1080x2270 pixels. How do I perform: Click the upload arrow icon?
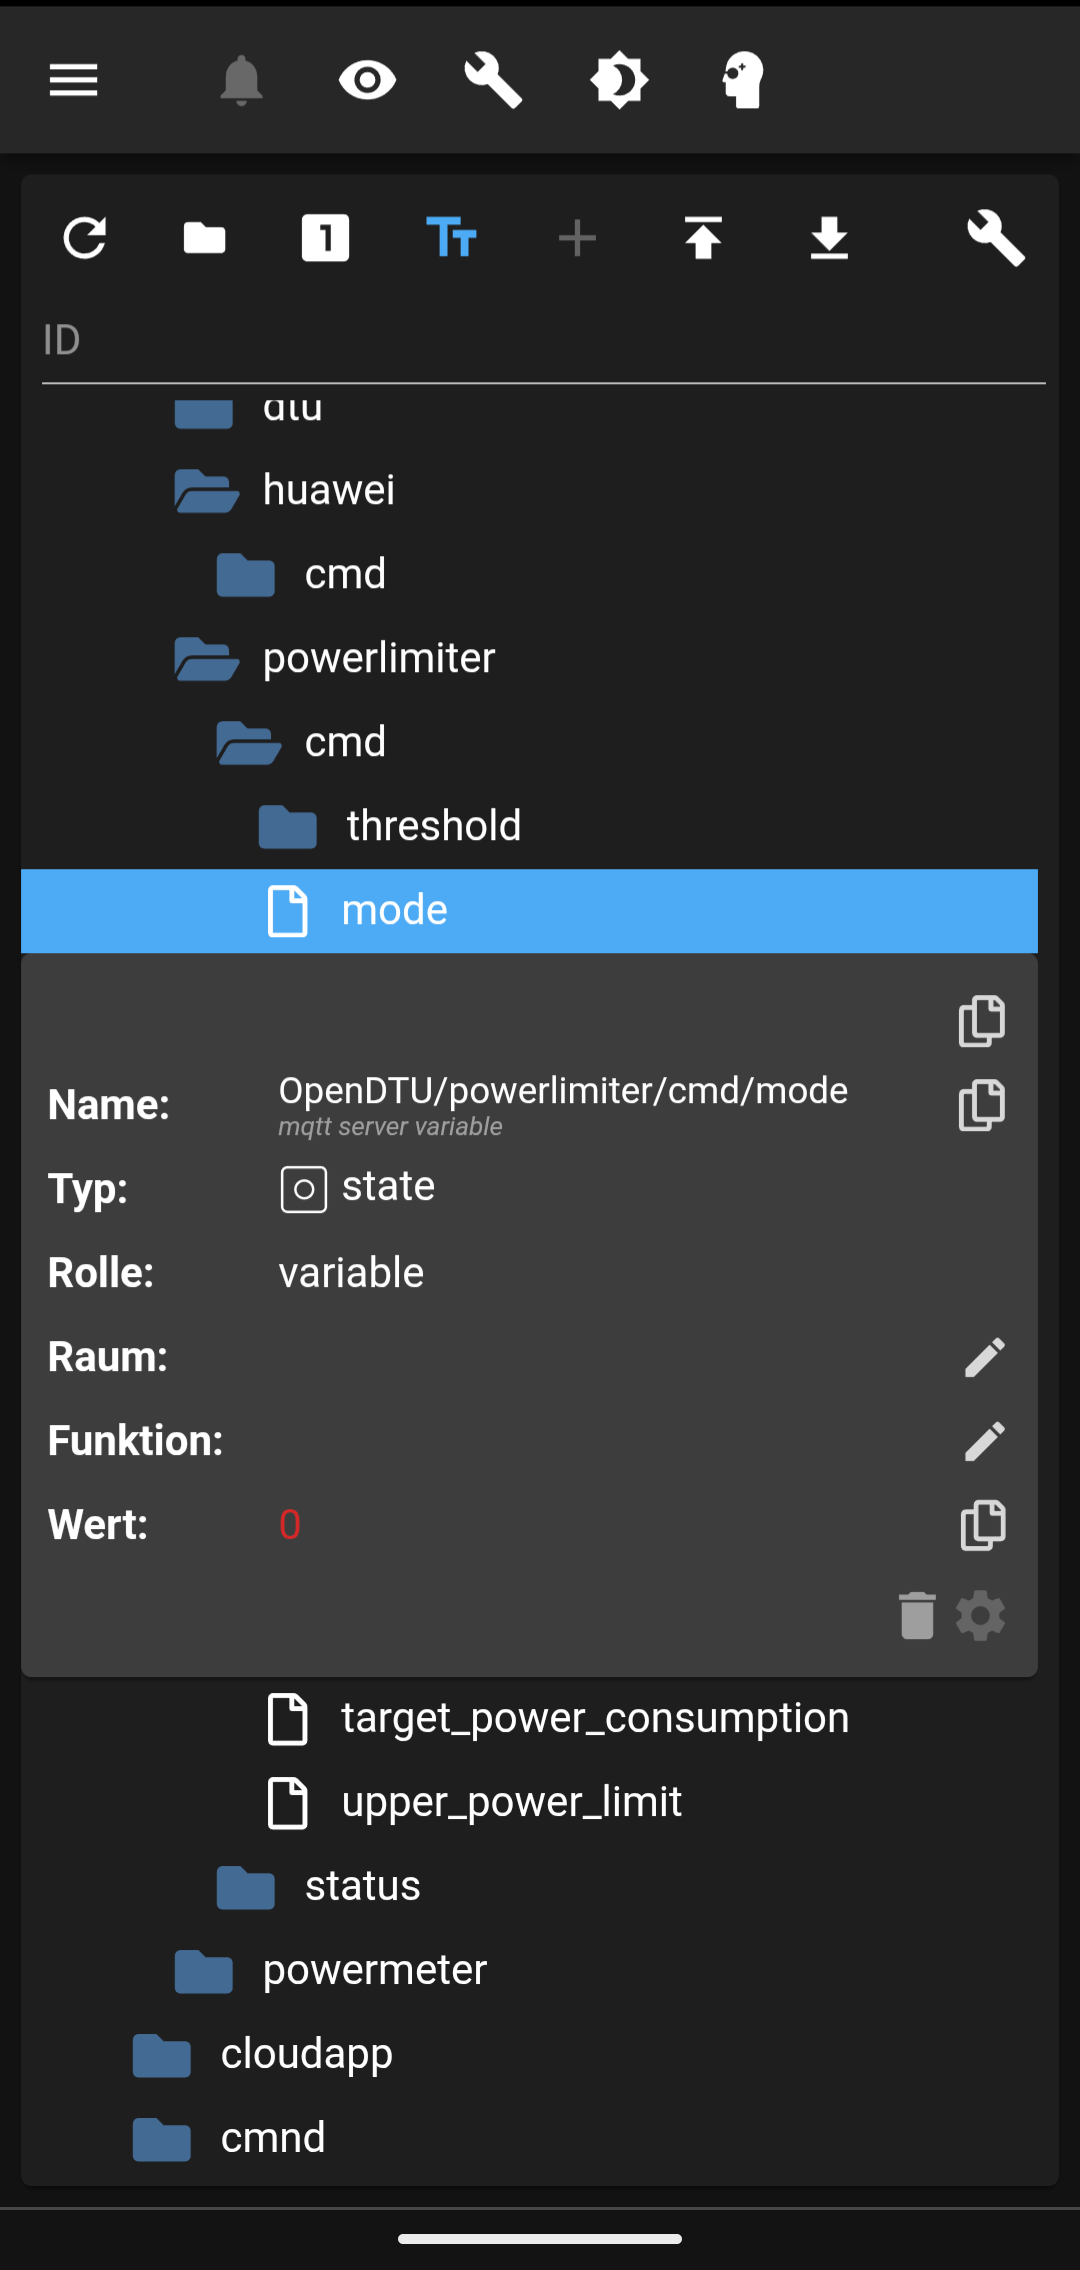tap(704, 238)
